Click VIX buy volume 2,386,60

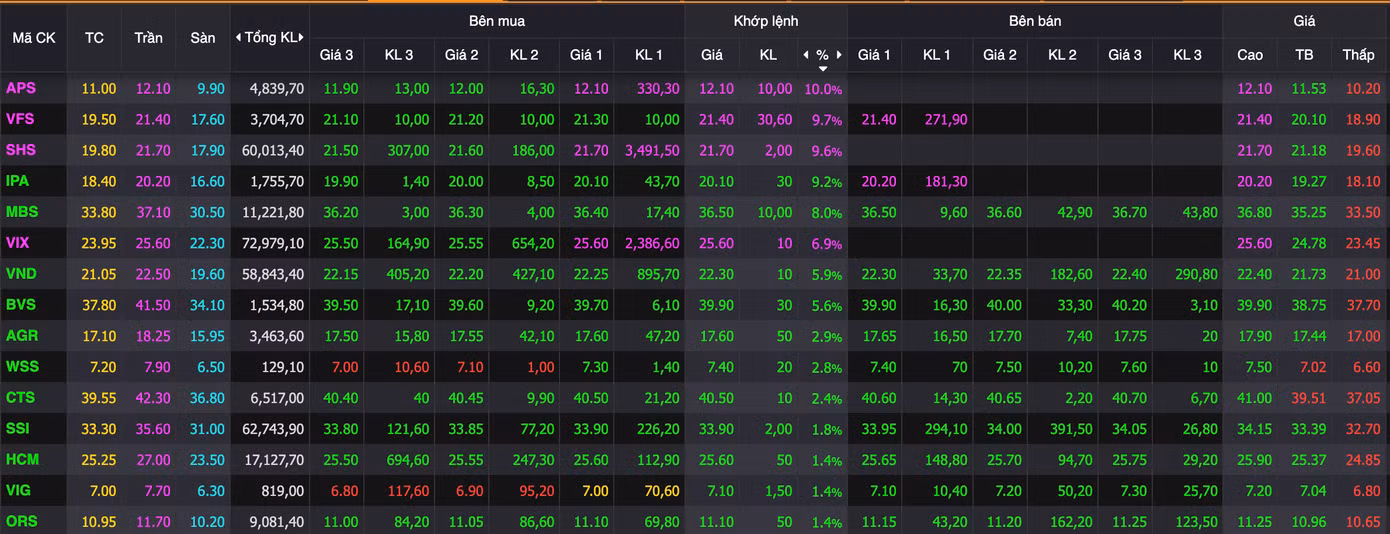[652, 244]
